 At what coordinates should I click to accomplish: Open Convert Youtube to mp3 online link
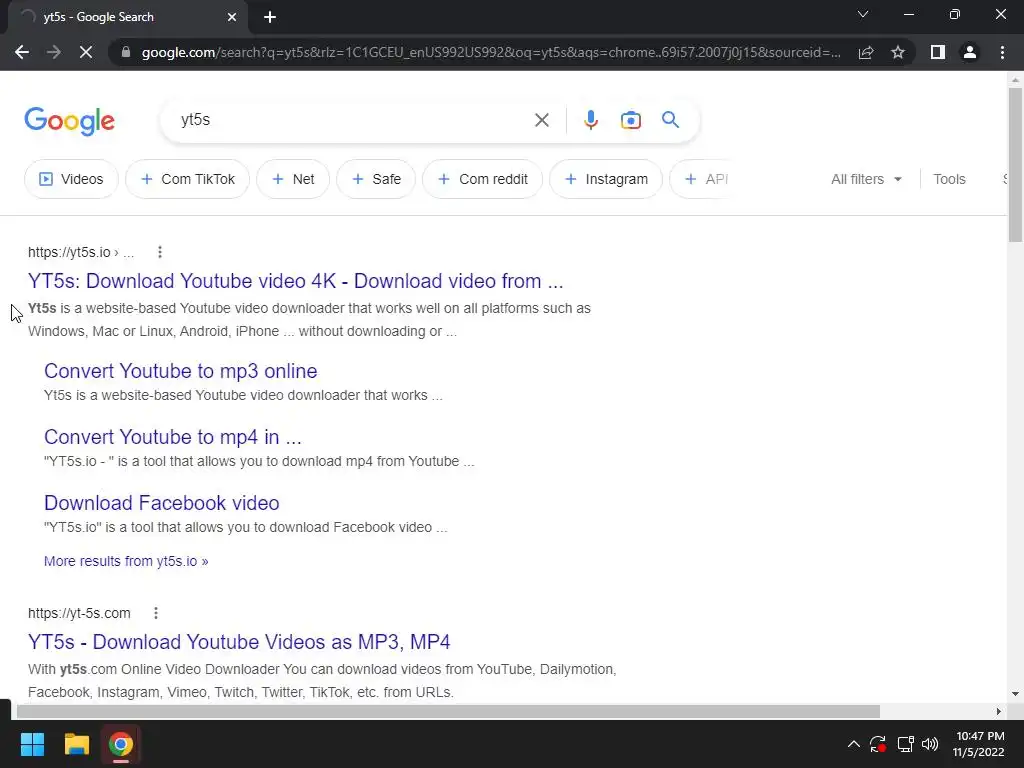[x=180, y=371]
